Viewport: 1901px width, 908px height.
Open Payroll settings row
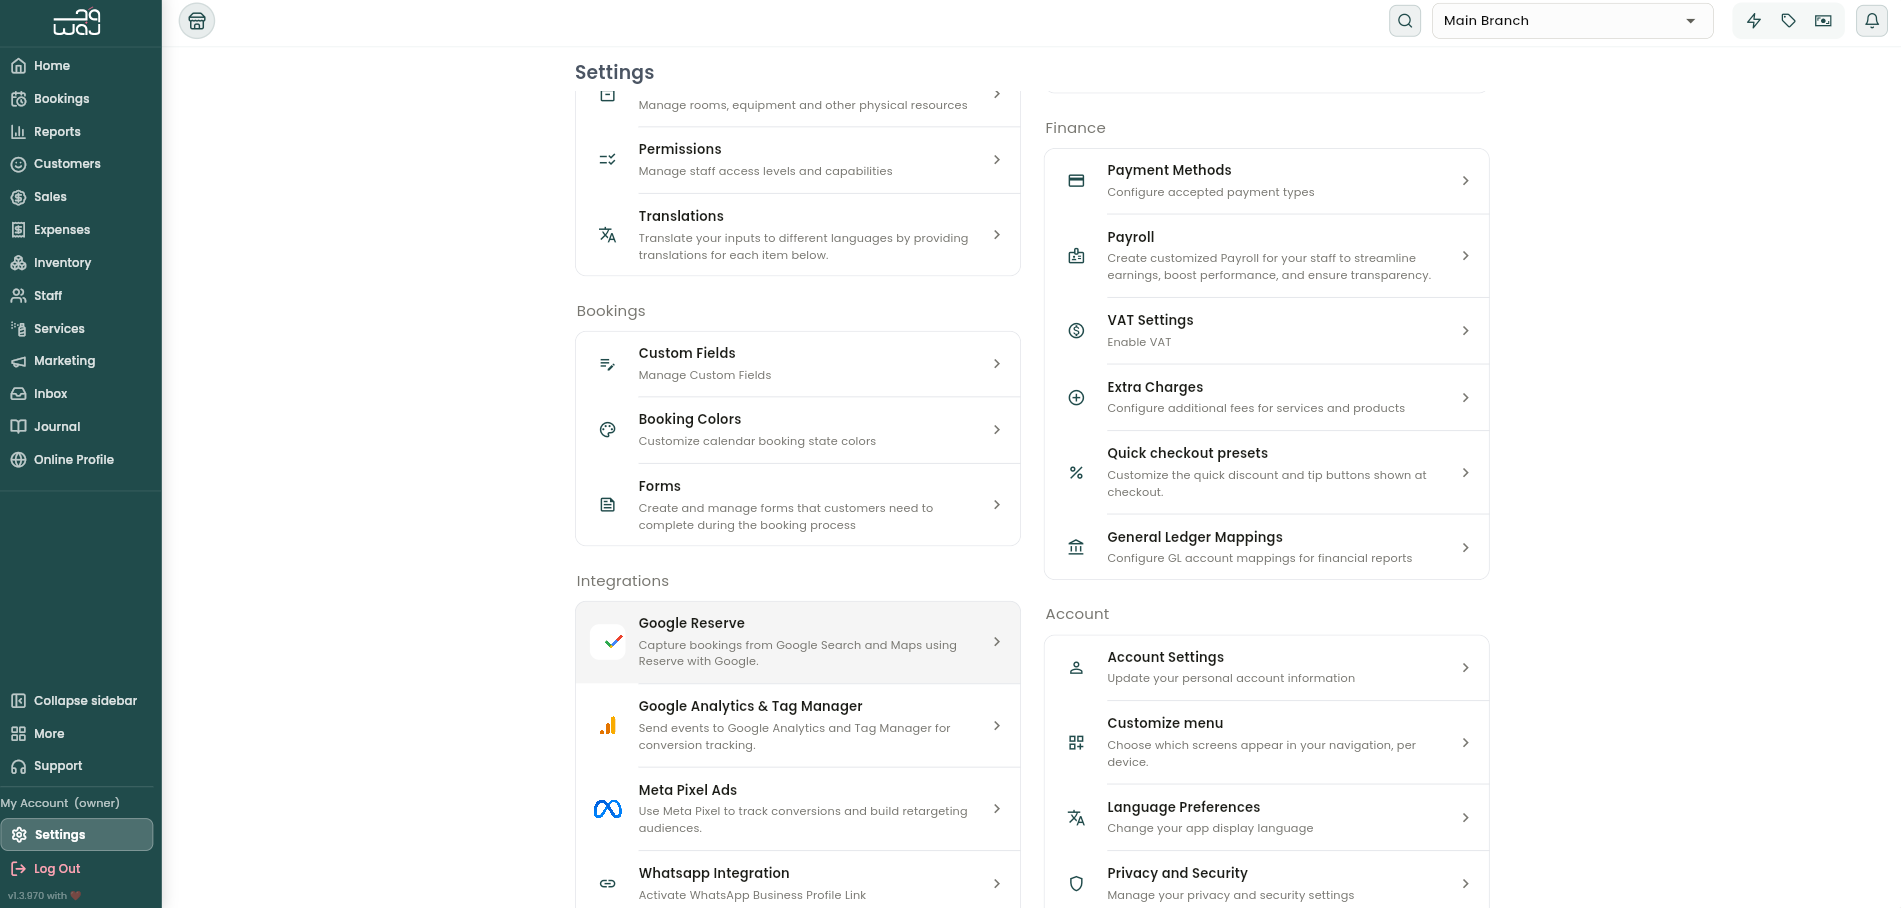pos(1267,256)
